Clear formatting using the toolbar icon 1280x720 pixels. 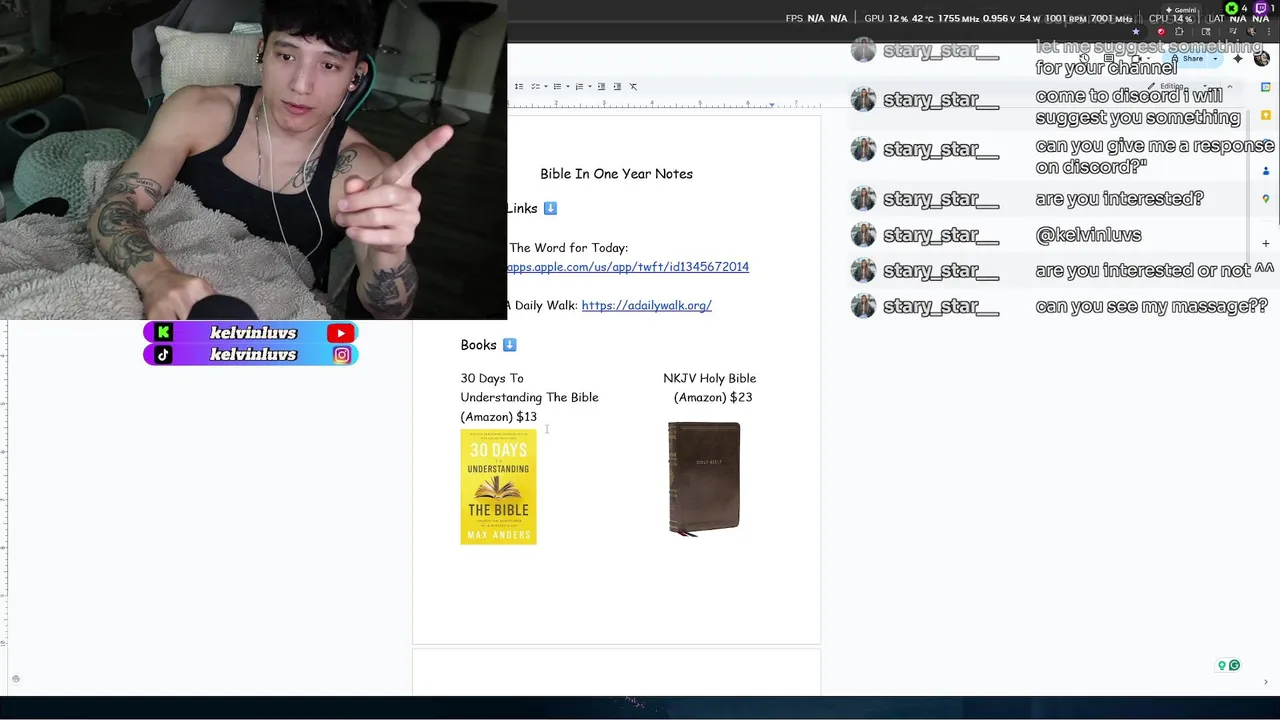633,87
